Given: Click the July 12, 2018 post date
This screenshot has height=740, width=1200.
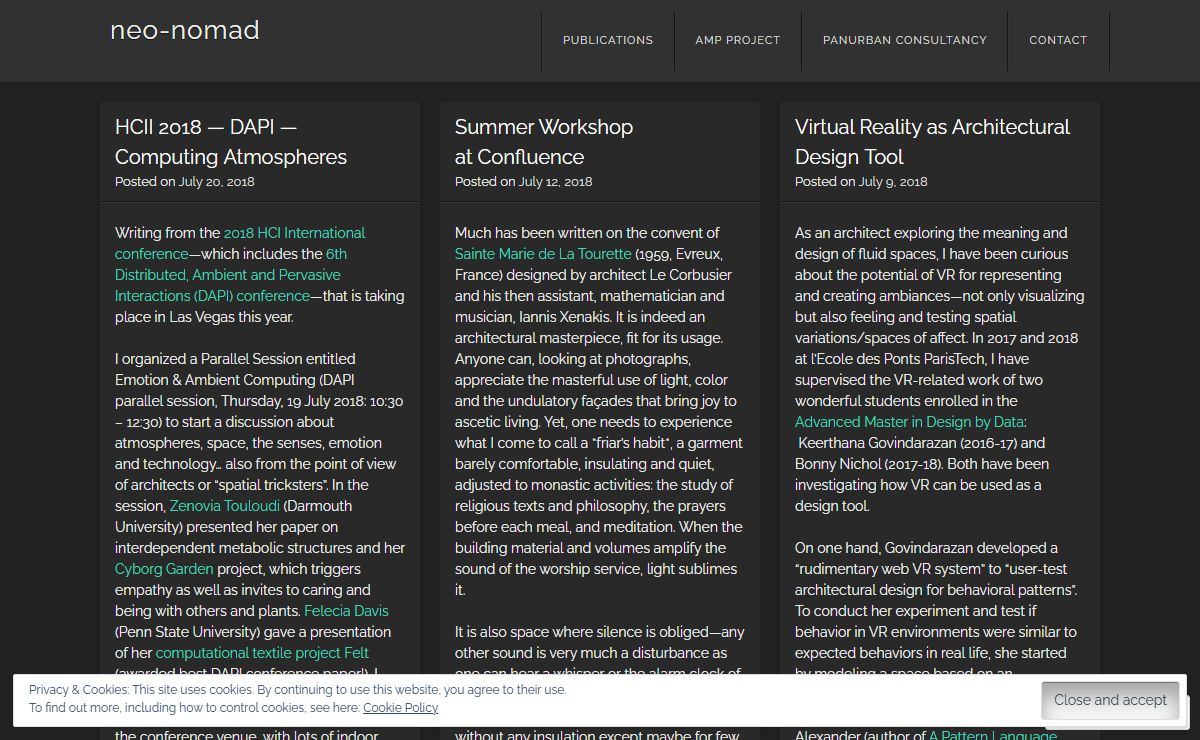Looking at the screenshot, I should point(555,182).
